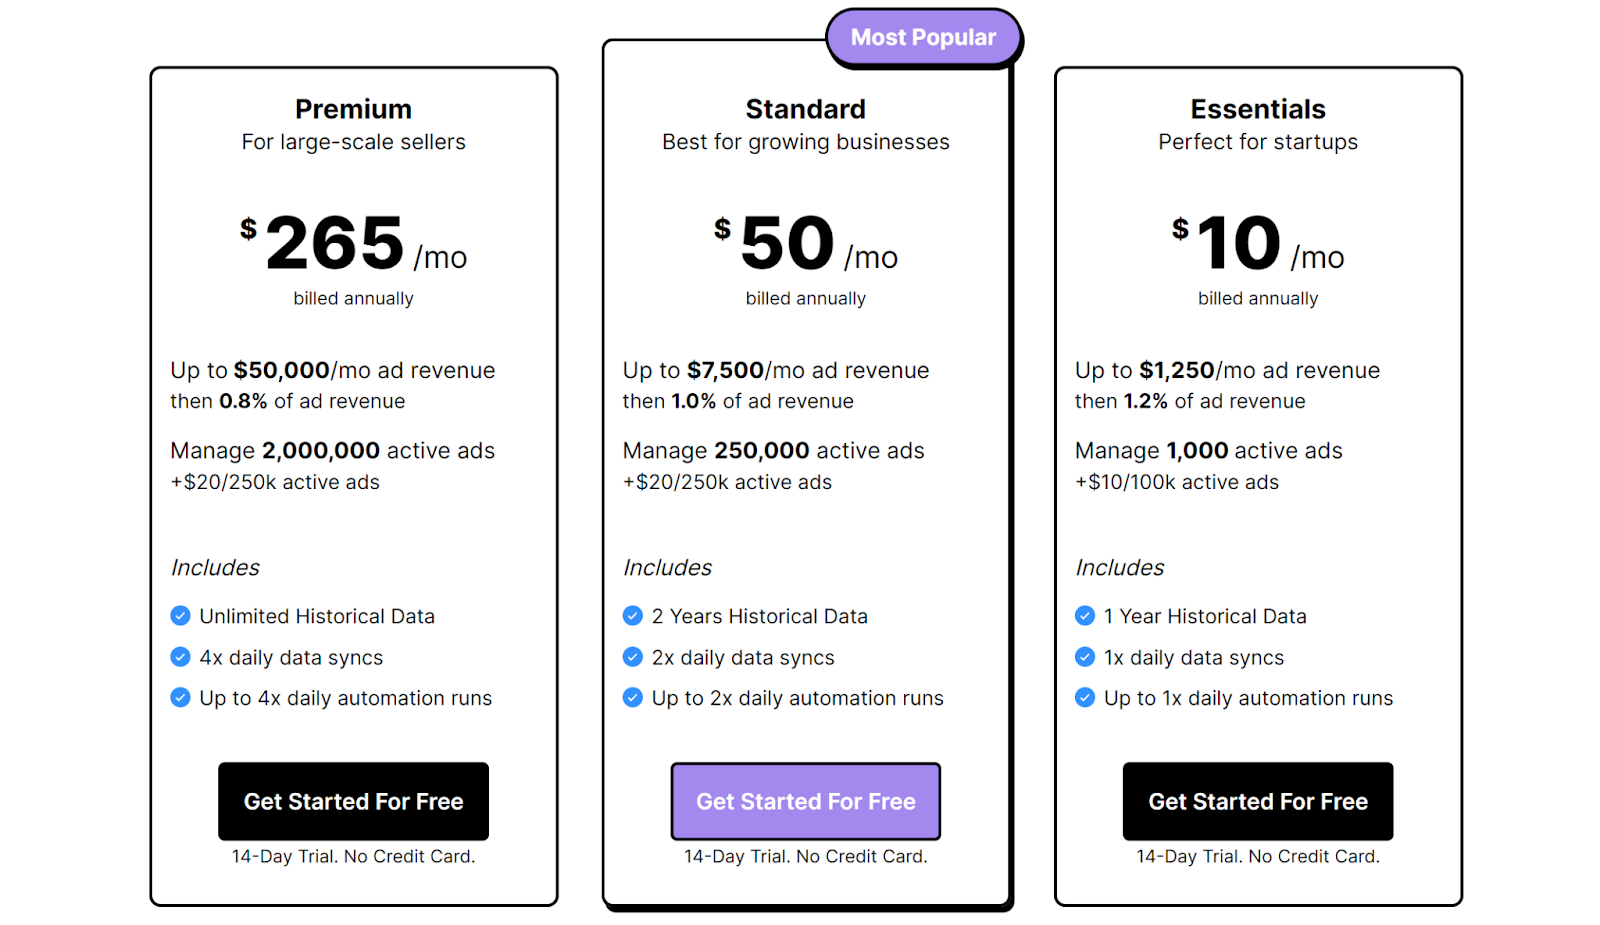Click the Most Popular badge

923,38
